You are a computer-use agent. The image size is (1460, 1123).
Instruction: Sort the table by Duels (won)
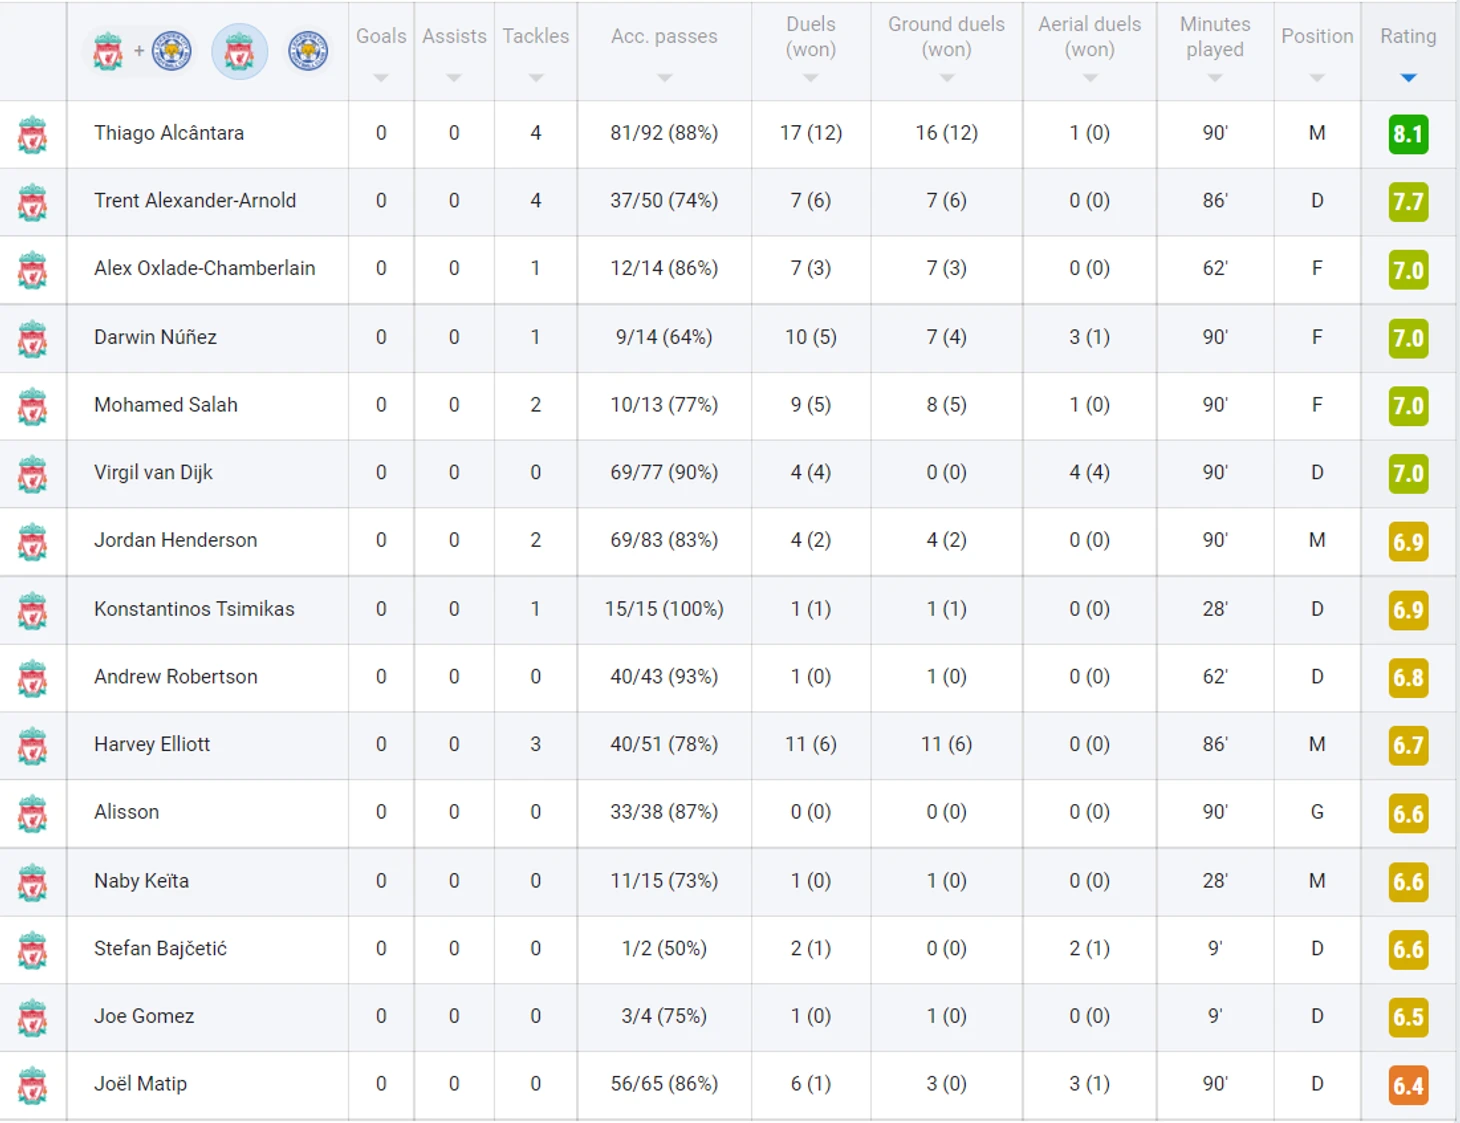pyautogui.click(x=811, y=50)
